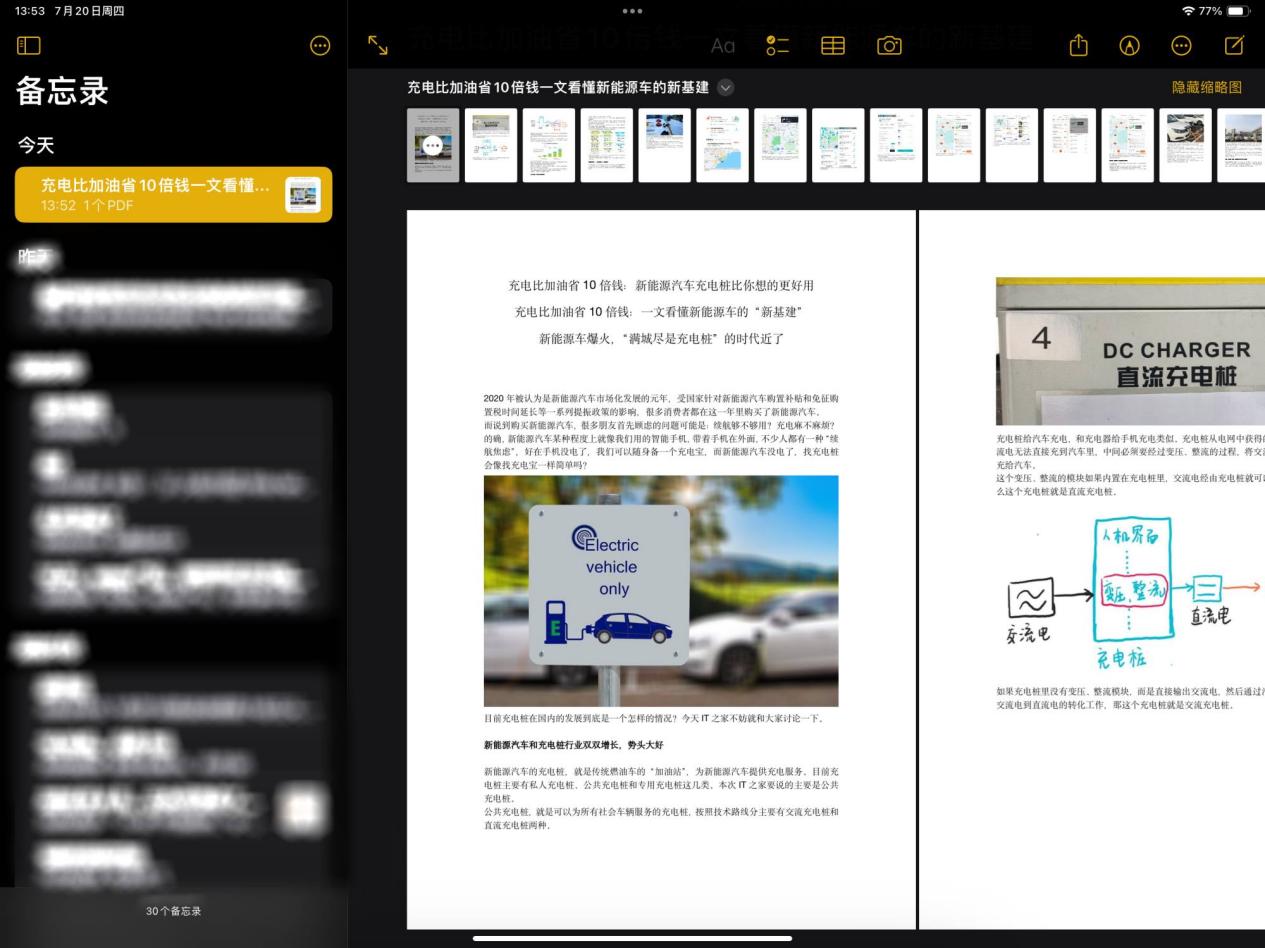Screen dimensions: 1265x948
Task: Compose a new note with the compose icon
Action: (1232, 45)
